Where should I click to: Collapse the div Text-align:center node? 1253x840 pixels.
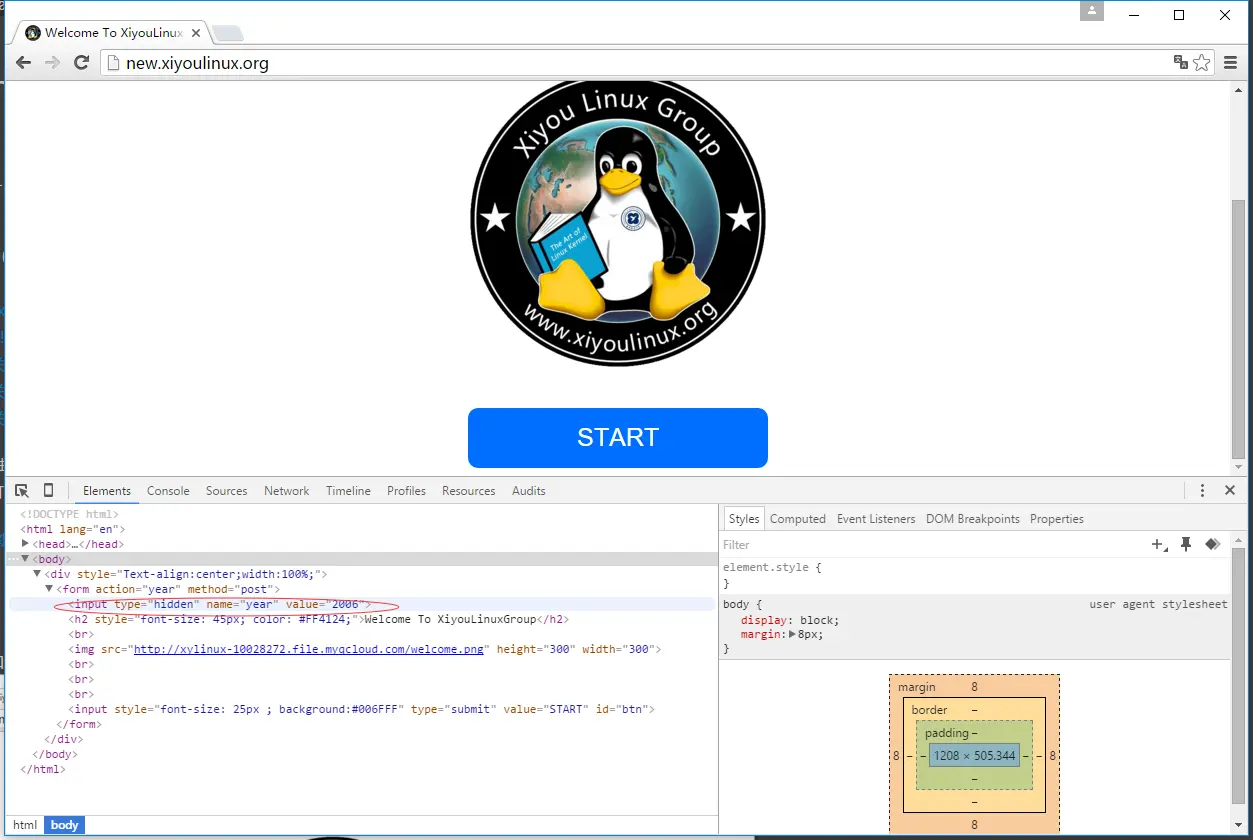[38, 574]
